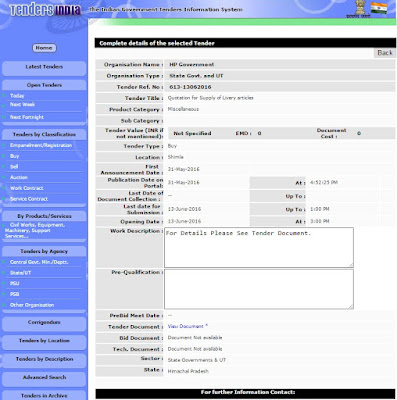
Task: Click the View Document link
Action: (x=187, y=326)
